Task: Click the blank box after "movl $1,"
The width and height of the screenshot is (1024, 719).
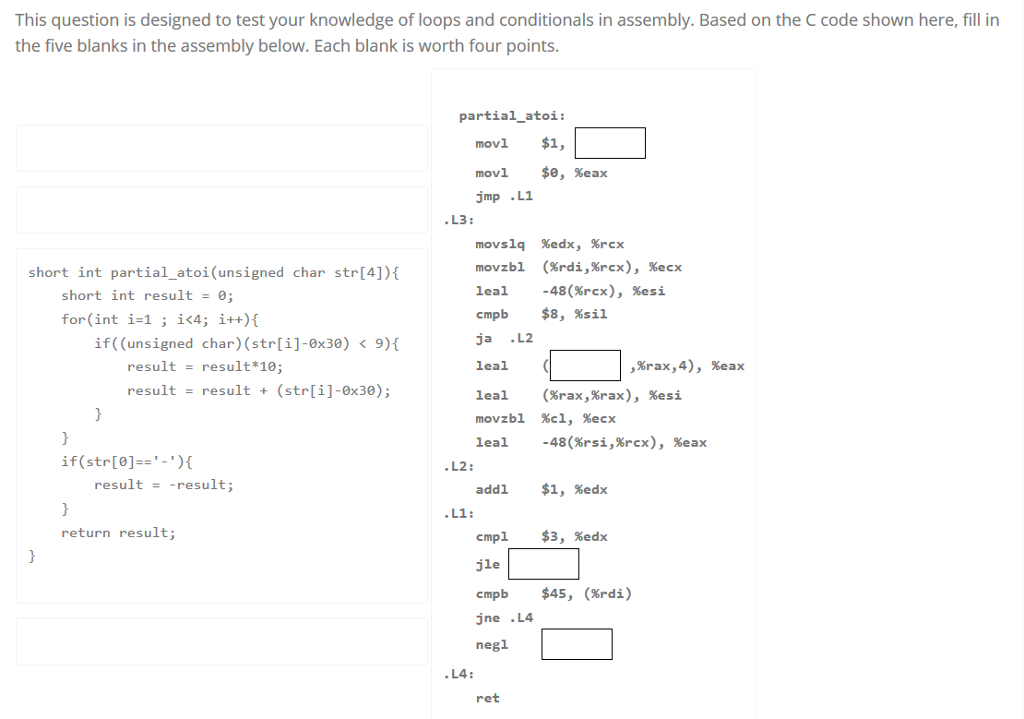Action: click(x=610, y=142)
